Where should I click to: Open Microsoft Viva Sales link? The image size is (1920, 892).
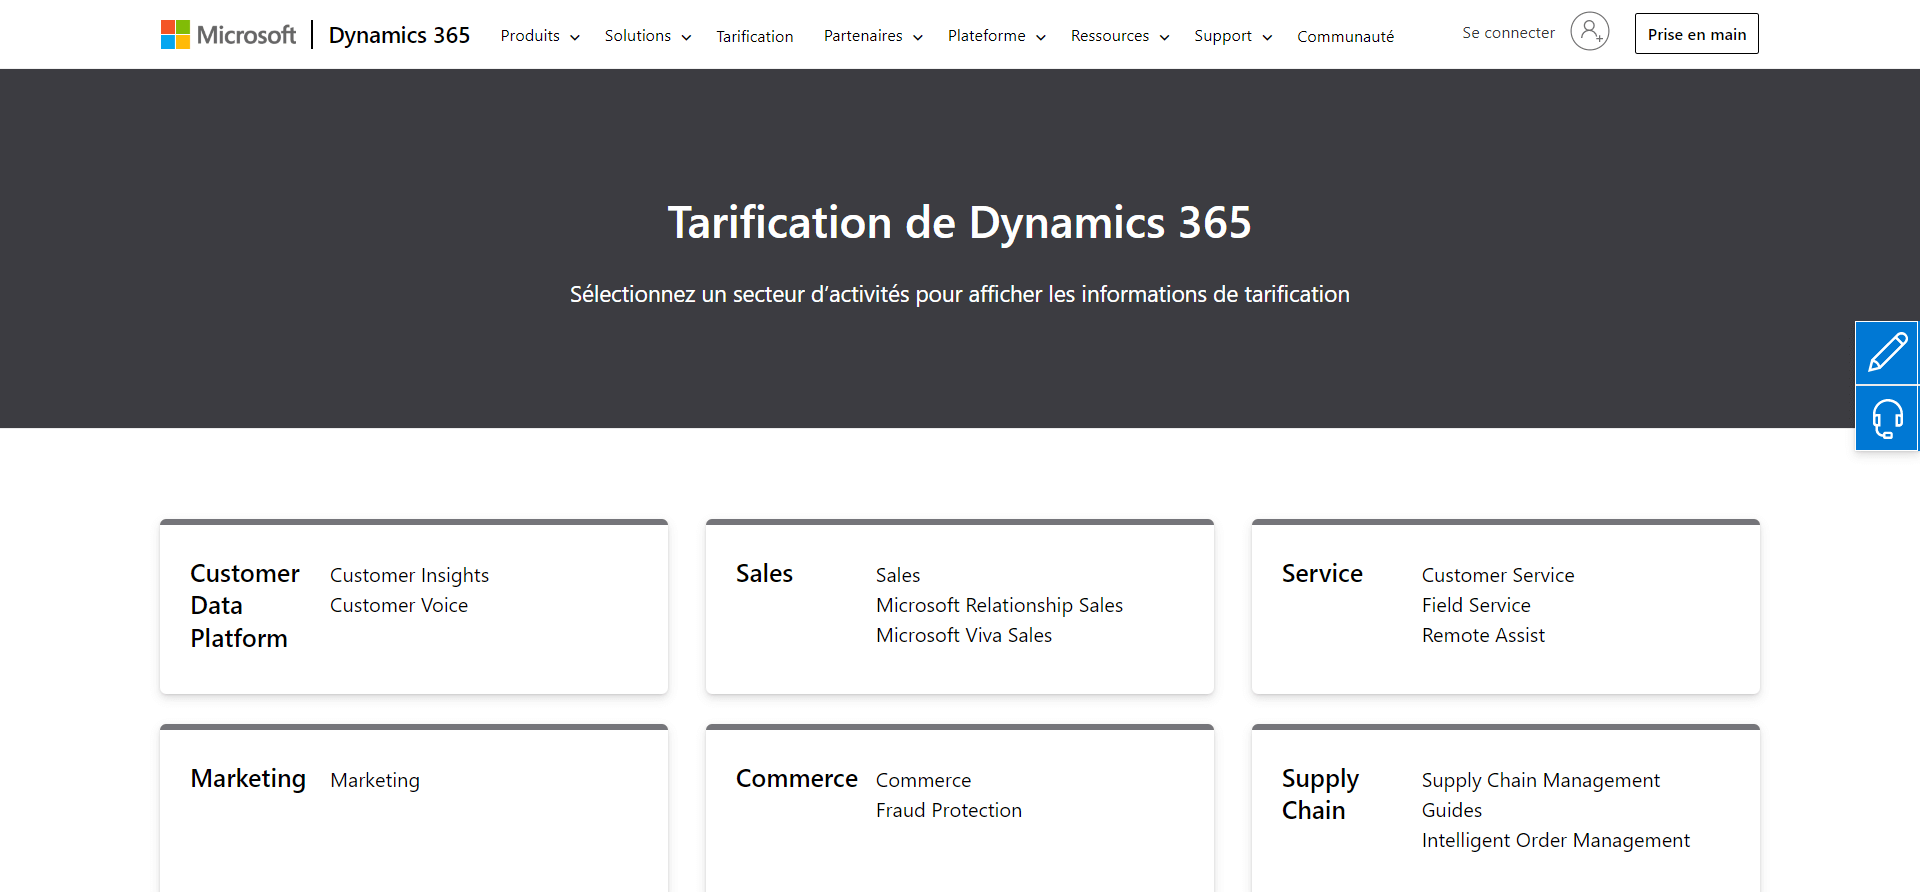(x=964, y=635)
